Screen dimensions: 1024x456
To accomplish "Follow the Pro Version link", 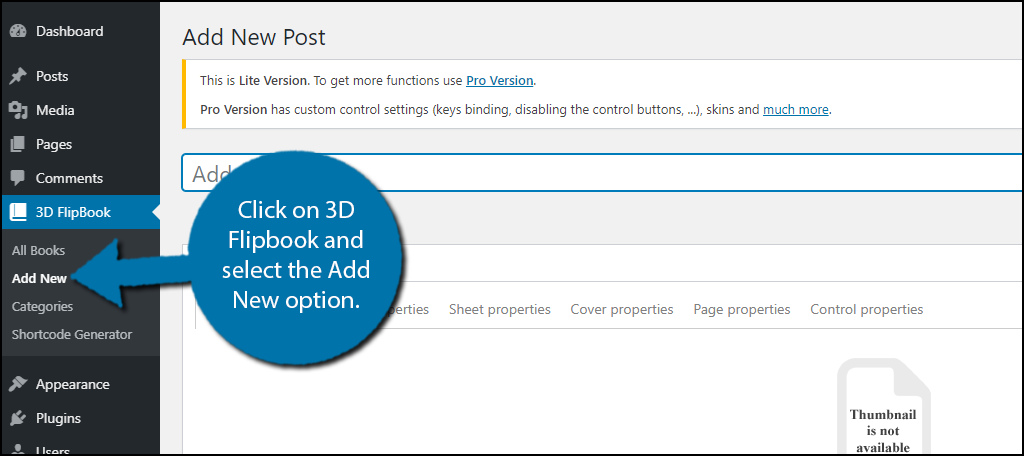I will tap(500, 81).
